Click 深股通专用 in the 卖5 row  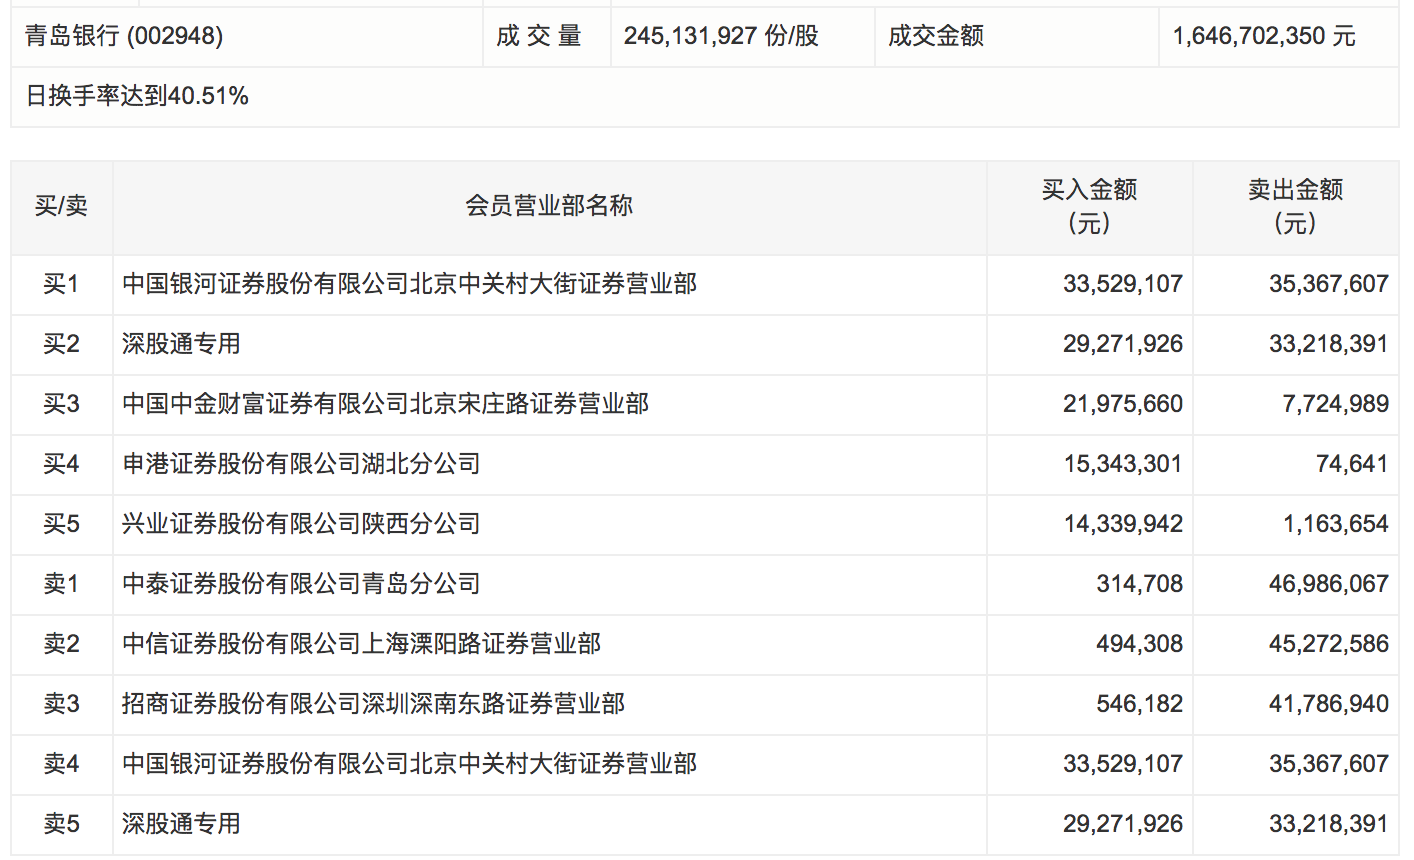[182, 824]
